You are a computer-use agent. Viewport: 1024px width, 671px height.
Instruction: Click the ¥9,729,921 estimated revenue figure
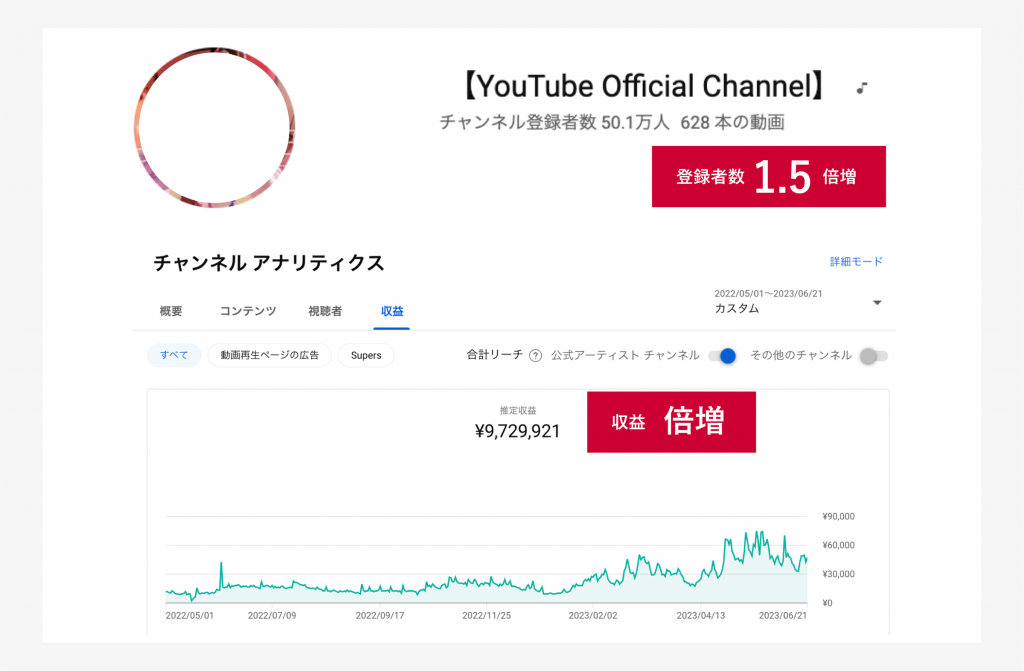pos(517,431)
